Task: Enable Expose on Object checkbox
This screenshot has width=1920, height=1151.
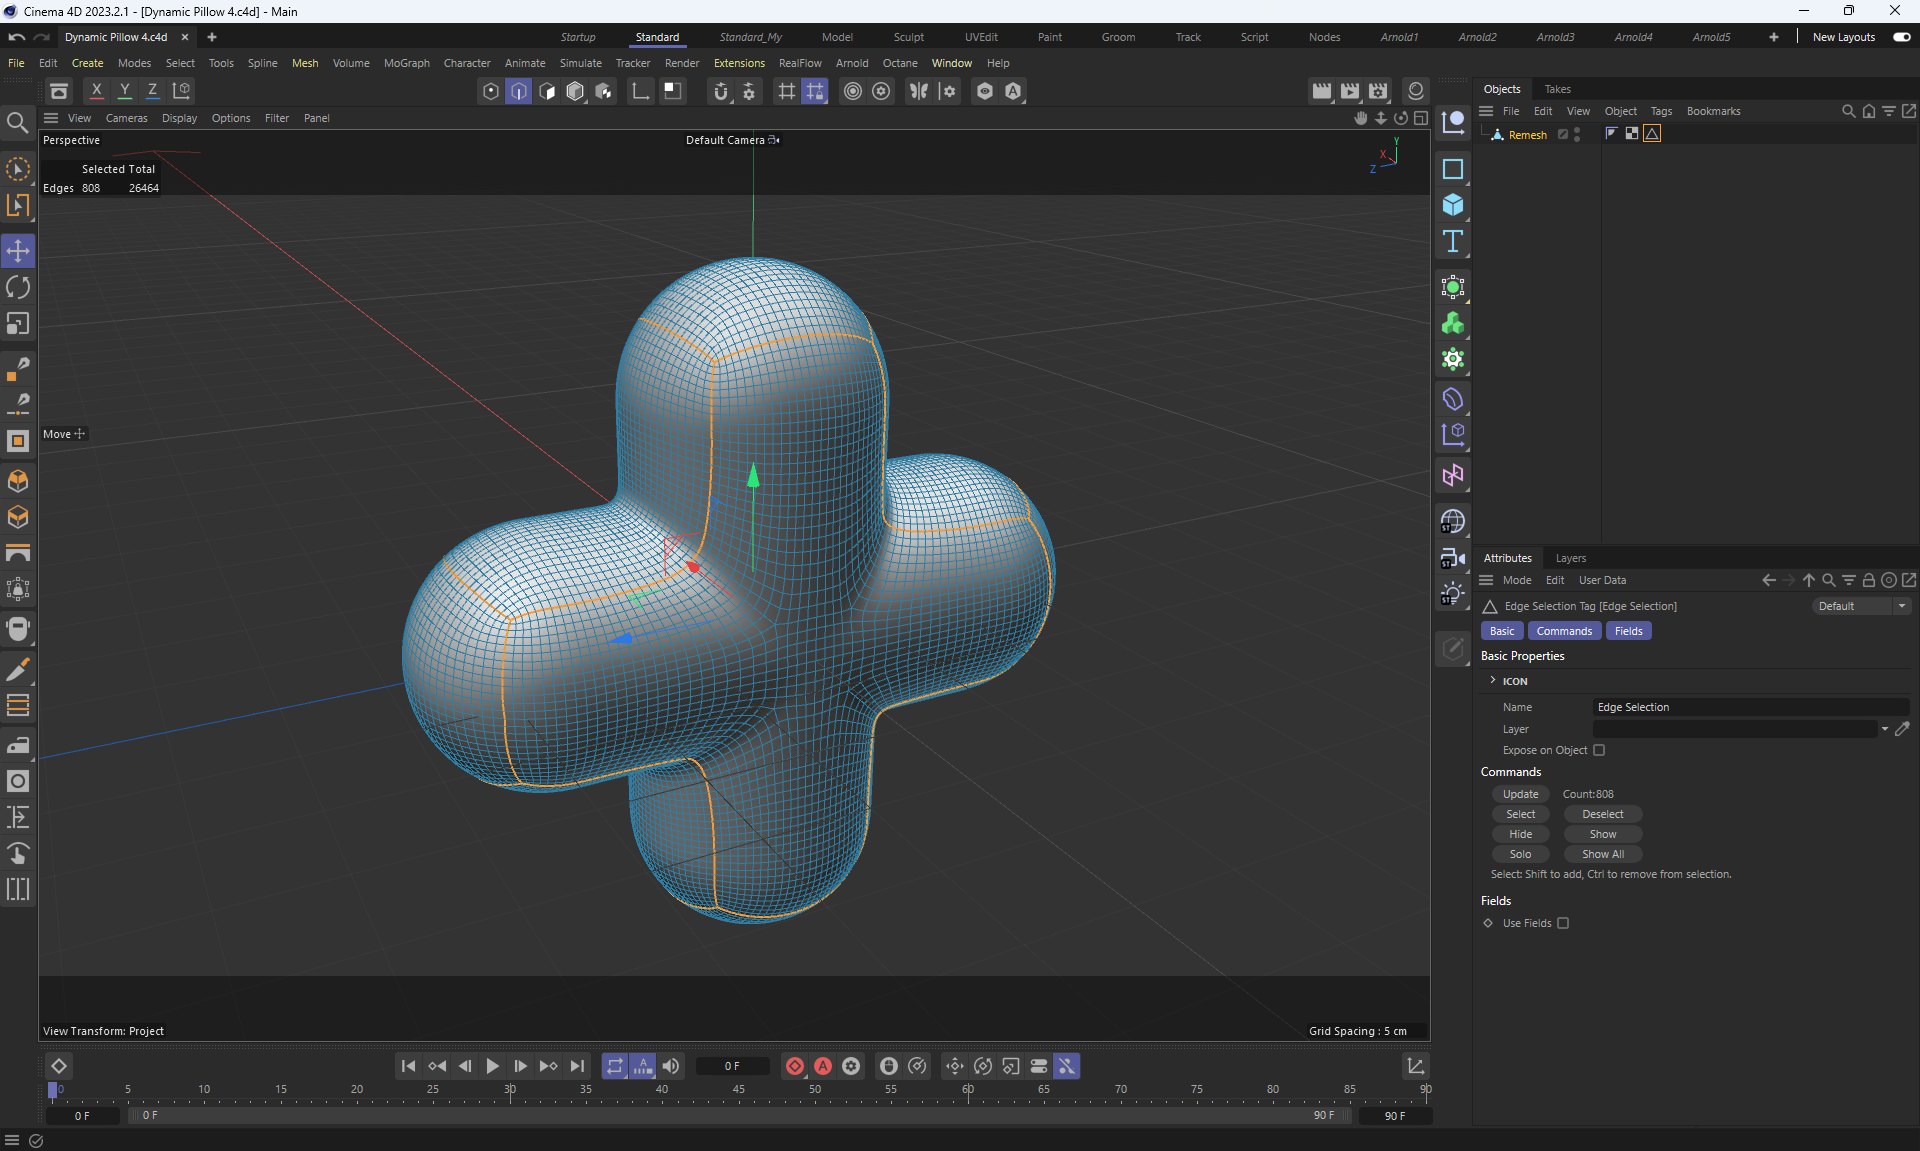Action: 1599,750
